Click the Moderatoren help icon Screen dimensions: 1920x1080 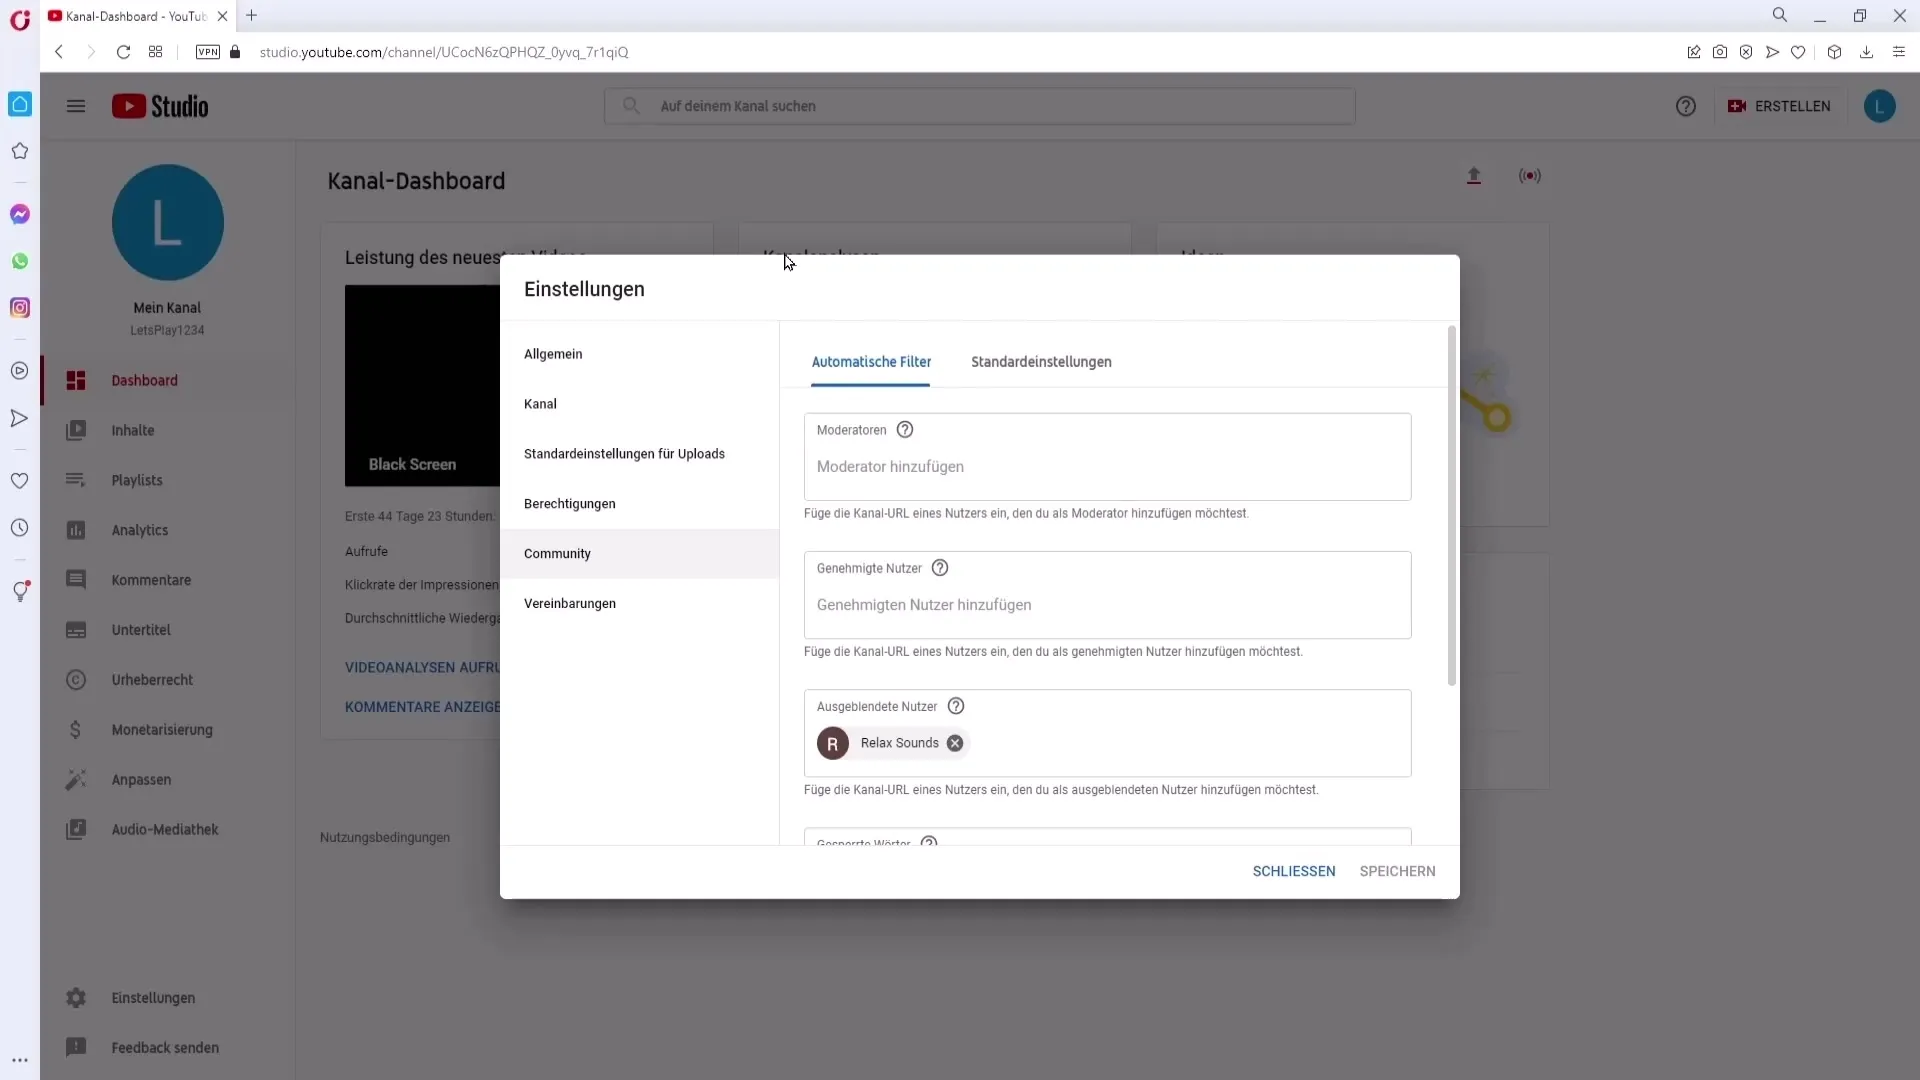pyautogui.click(x=905, y=430)
